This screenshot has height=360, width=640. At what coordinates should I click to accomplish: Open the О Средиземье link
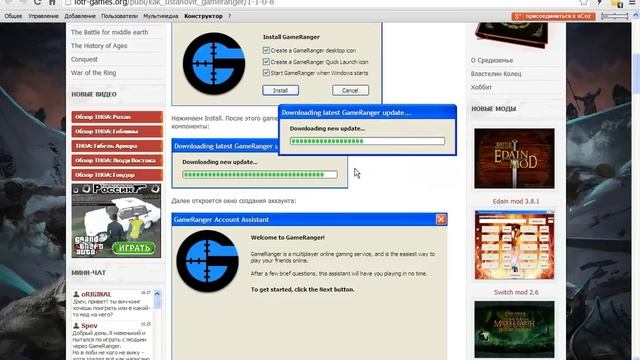(x=492, y=60)
